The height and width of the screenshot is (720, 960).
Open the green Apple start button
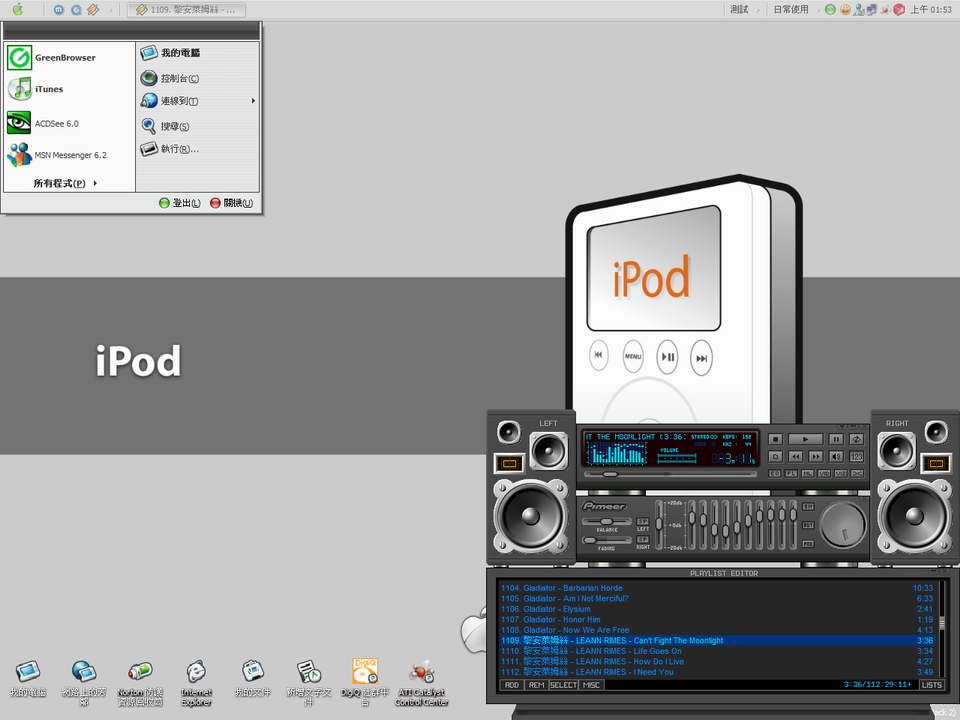pyautogui.click(x=18, y=9)
